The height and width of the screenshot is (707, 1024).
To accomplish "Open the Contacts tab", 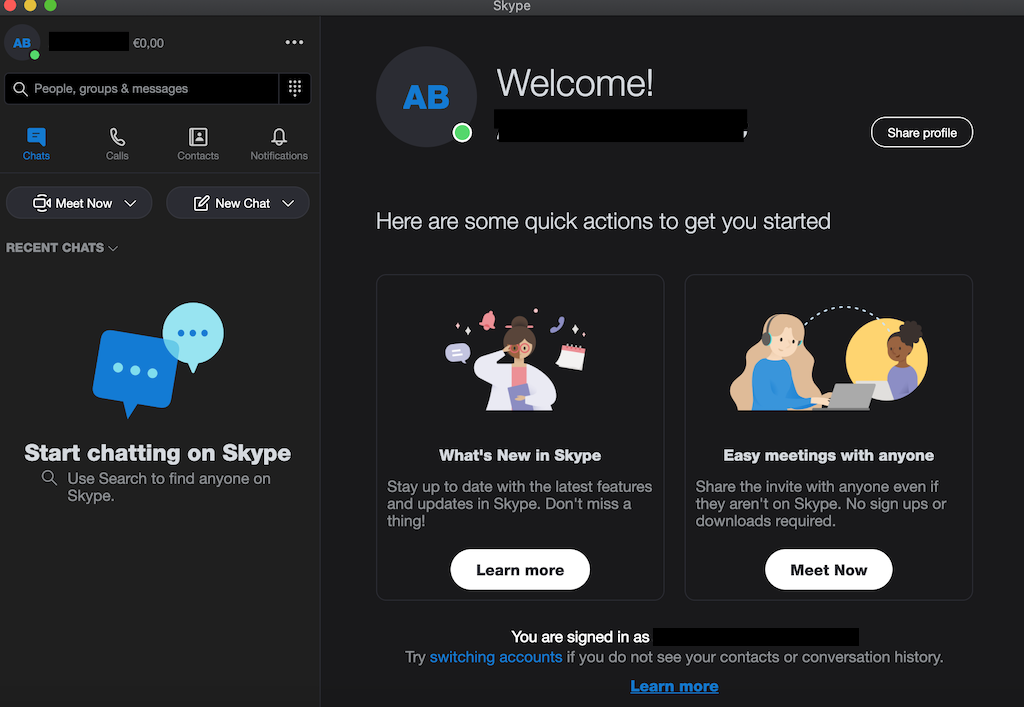I will [198, 144].
